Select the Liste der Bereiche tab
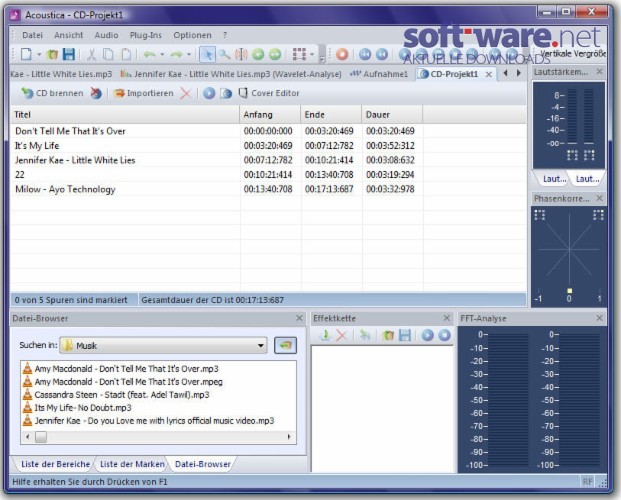The width and height of the screenshot is (621, 500). [x=55, y=464]
